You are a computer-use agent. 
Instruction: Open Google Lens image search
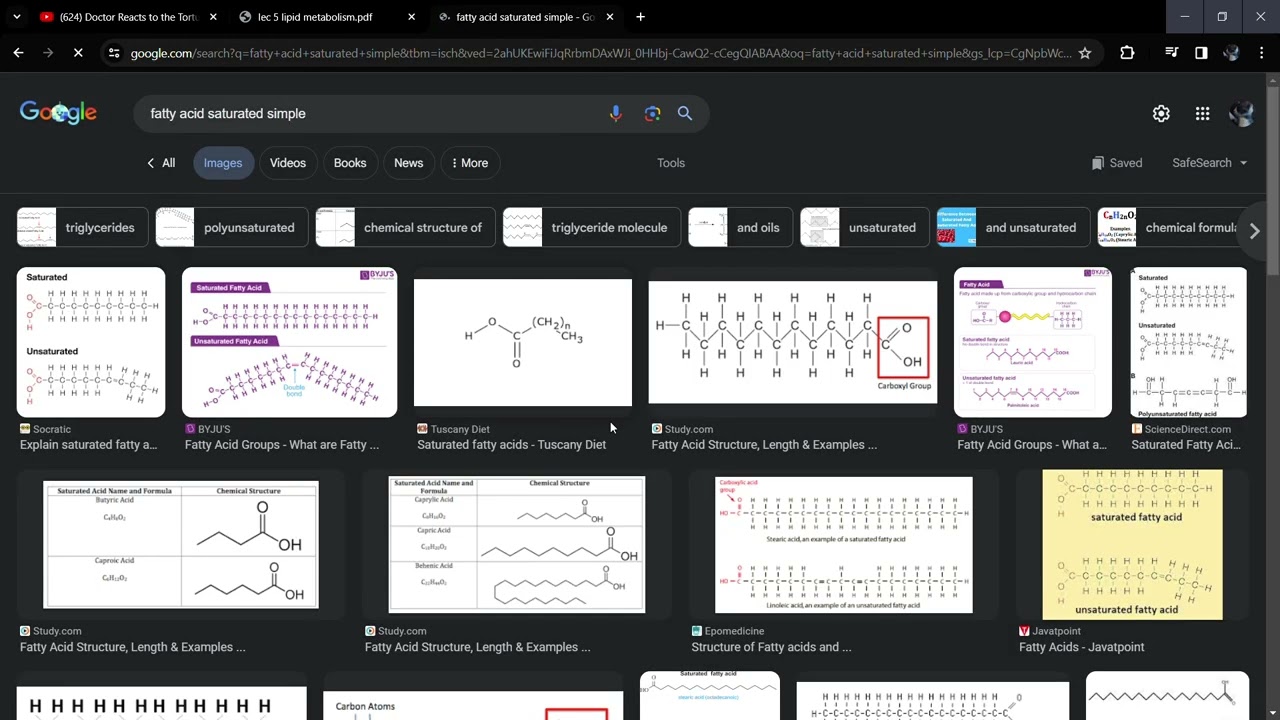coord(652,114)
